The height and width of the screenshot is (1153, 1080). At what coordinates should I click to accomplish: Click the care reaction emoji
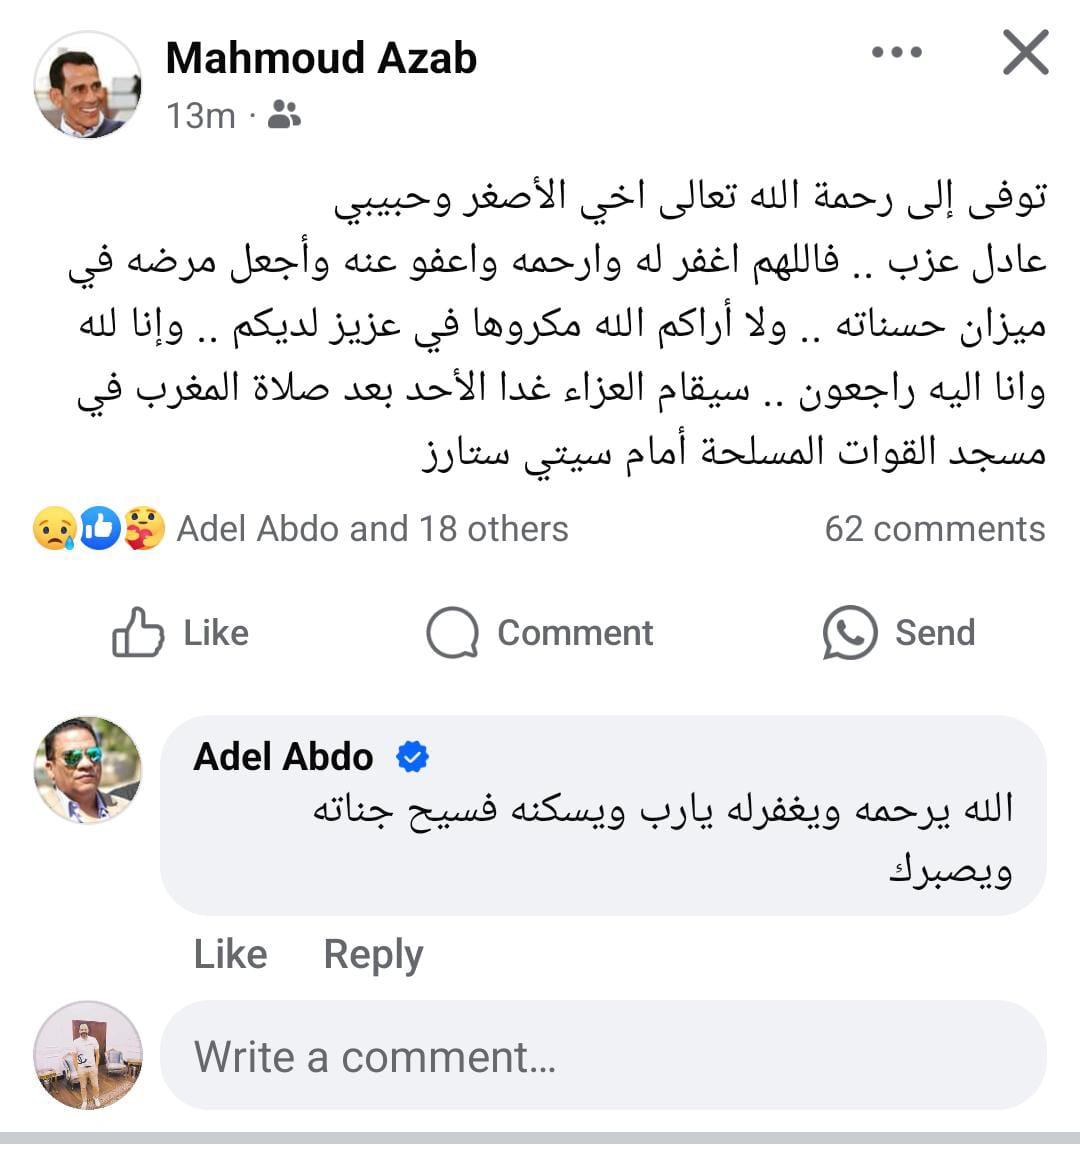[x=145, y=528]
